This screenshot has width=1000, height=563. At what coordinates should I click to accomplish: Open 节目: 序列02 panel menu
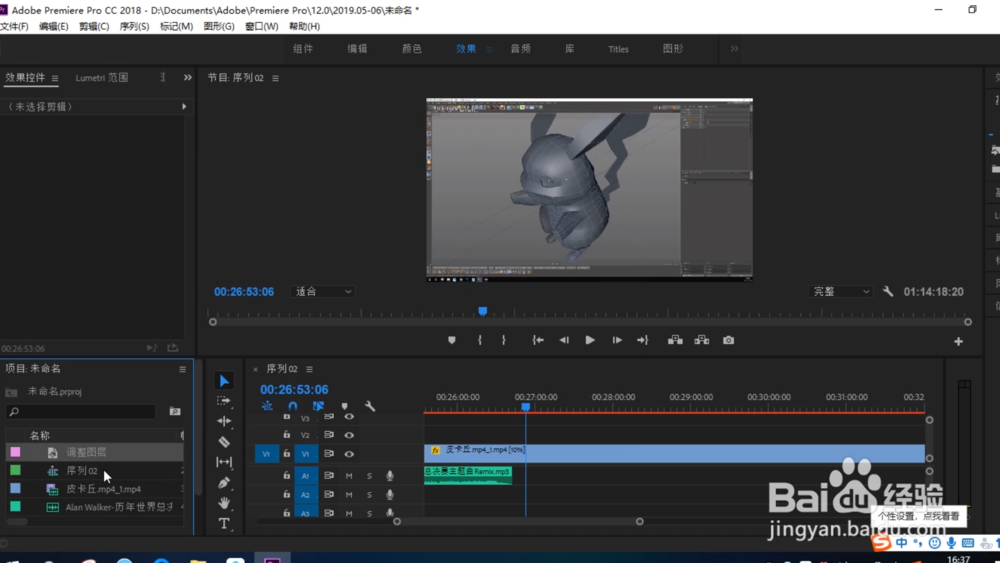click(x=276, y=78)
